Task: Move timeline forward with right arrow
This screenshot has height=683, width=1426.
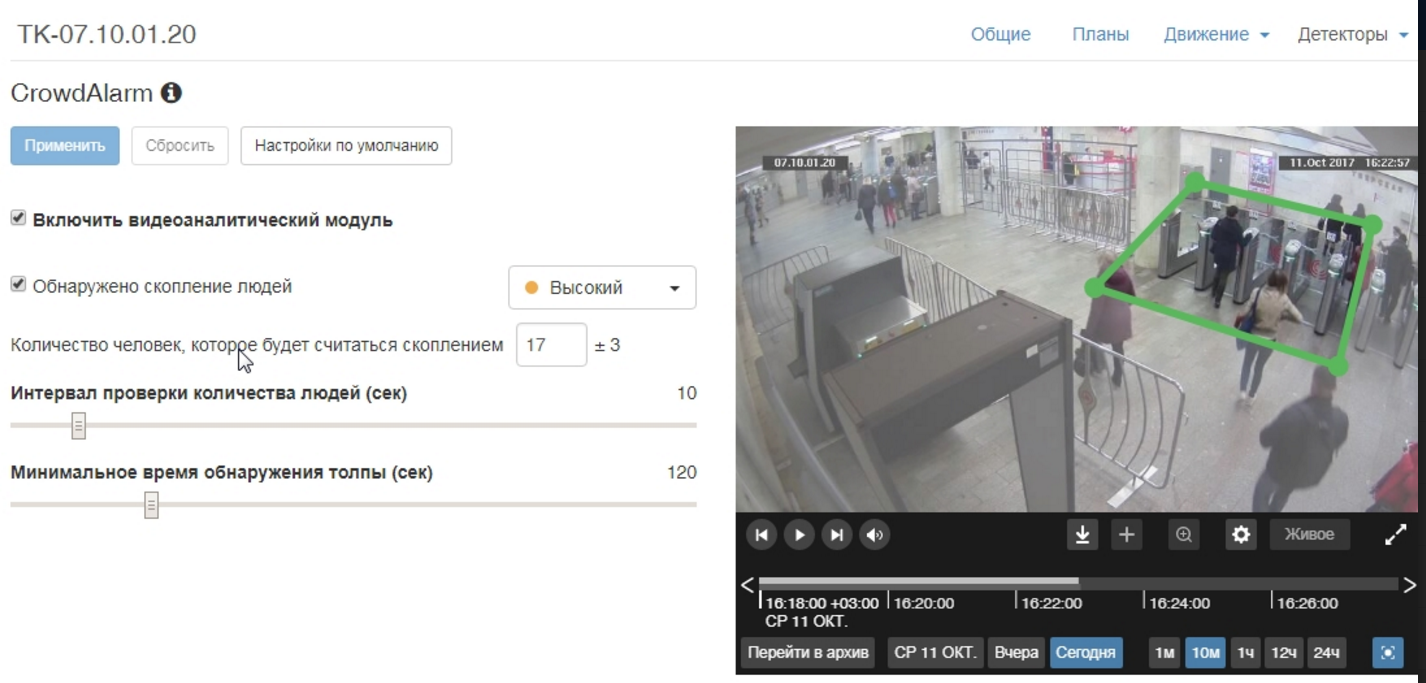Action: (x=1410, y=584)
